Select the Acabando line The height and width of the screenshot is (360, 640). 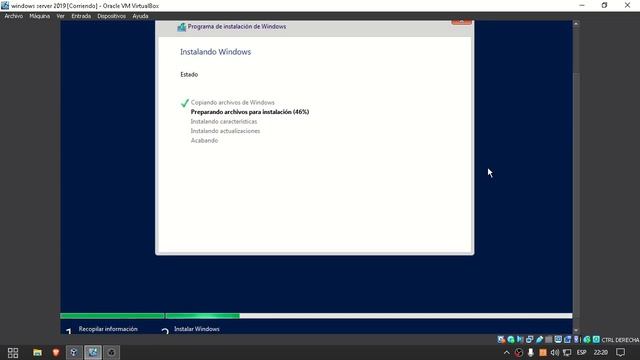pyautogui.click(x=204, y=140)
